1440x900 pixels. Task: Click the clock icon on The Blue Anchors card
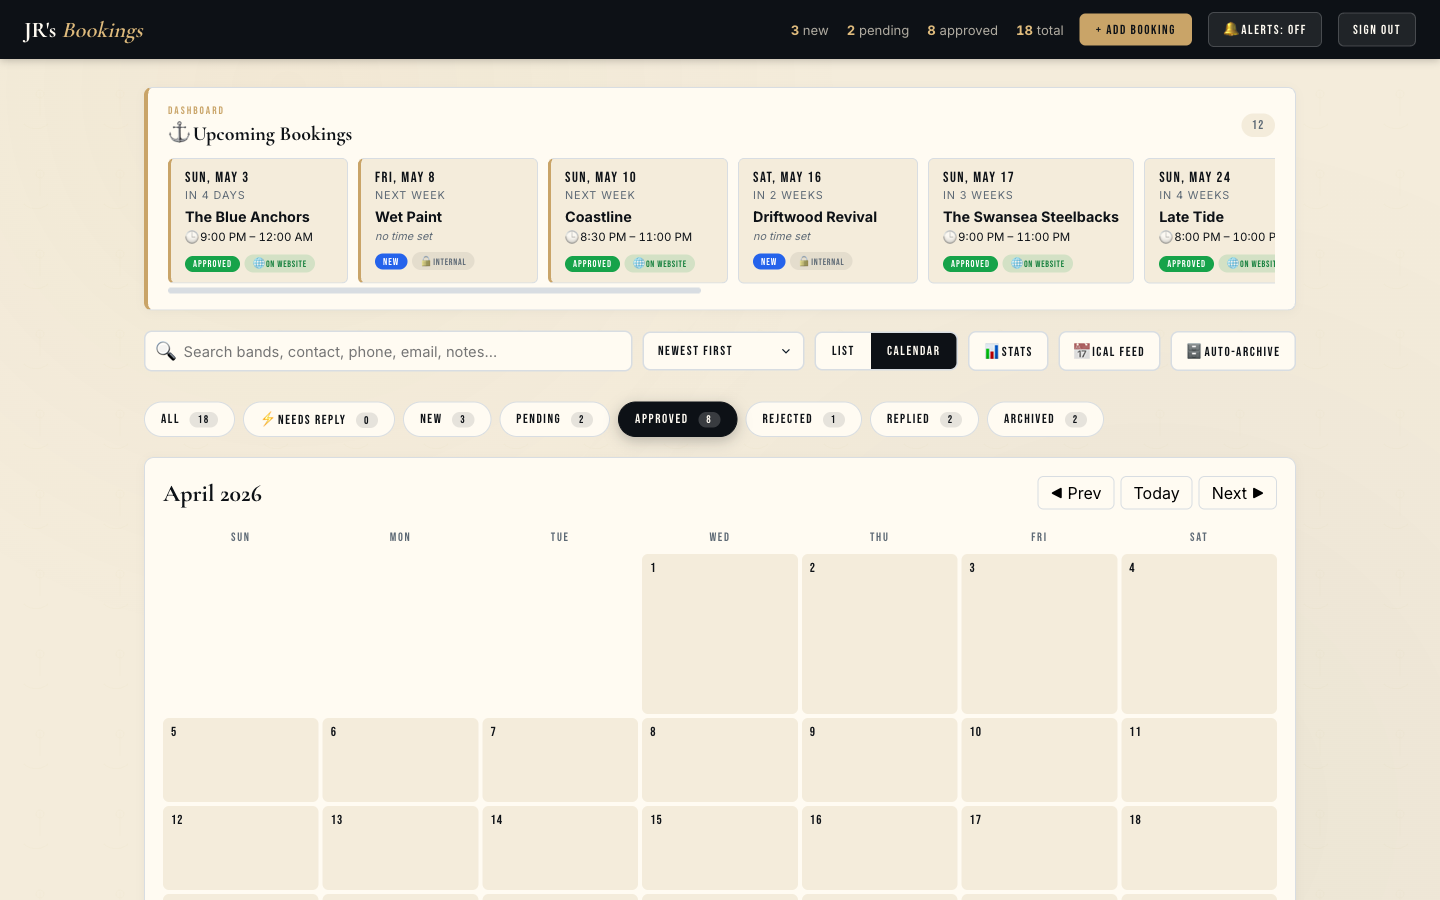(x=193, y=237)
